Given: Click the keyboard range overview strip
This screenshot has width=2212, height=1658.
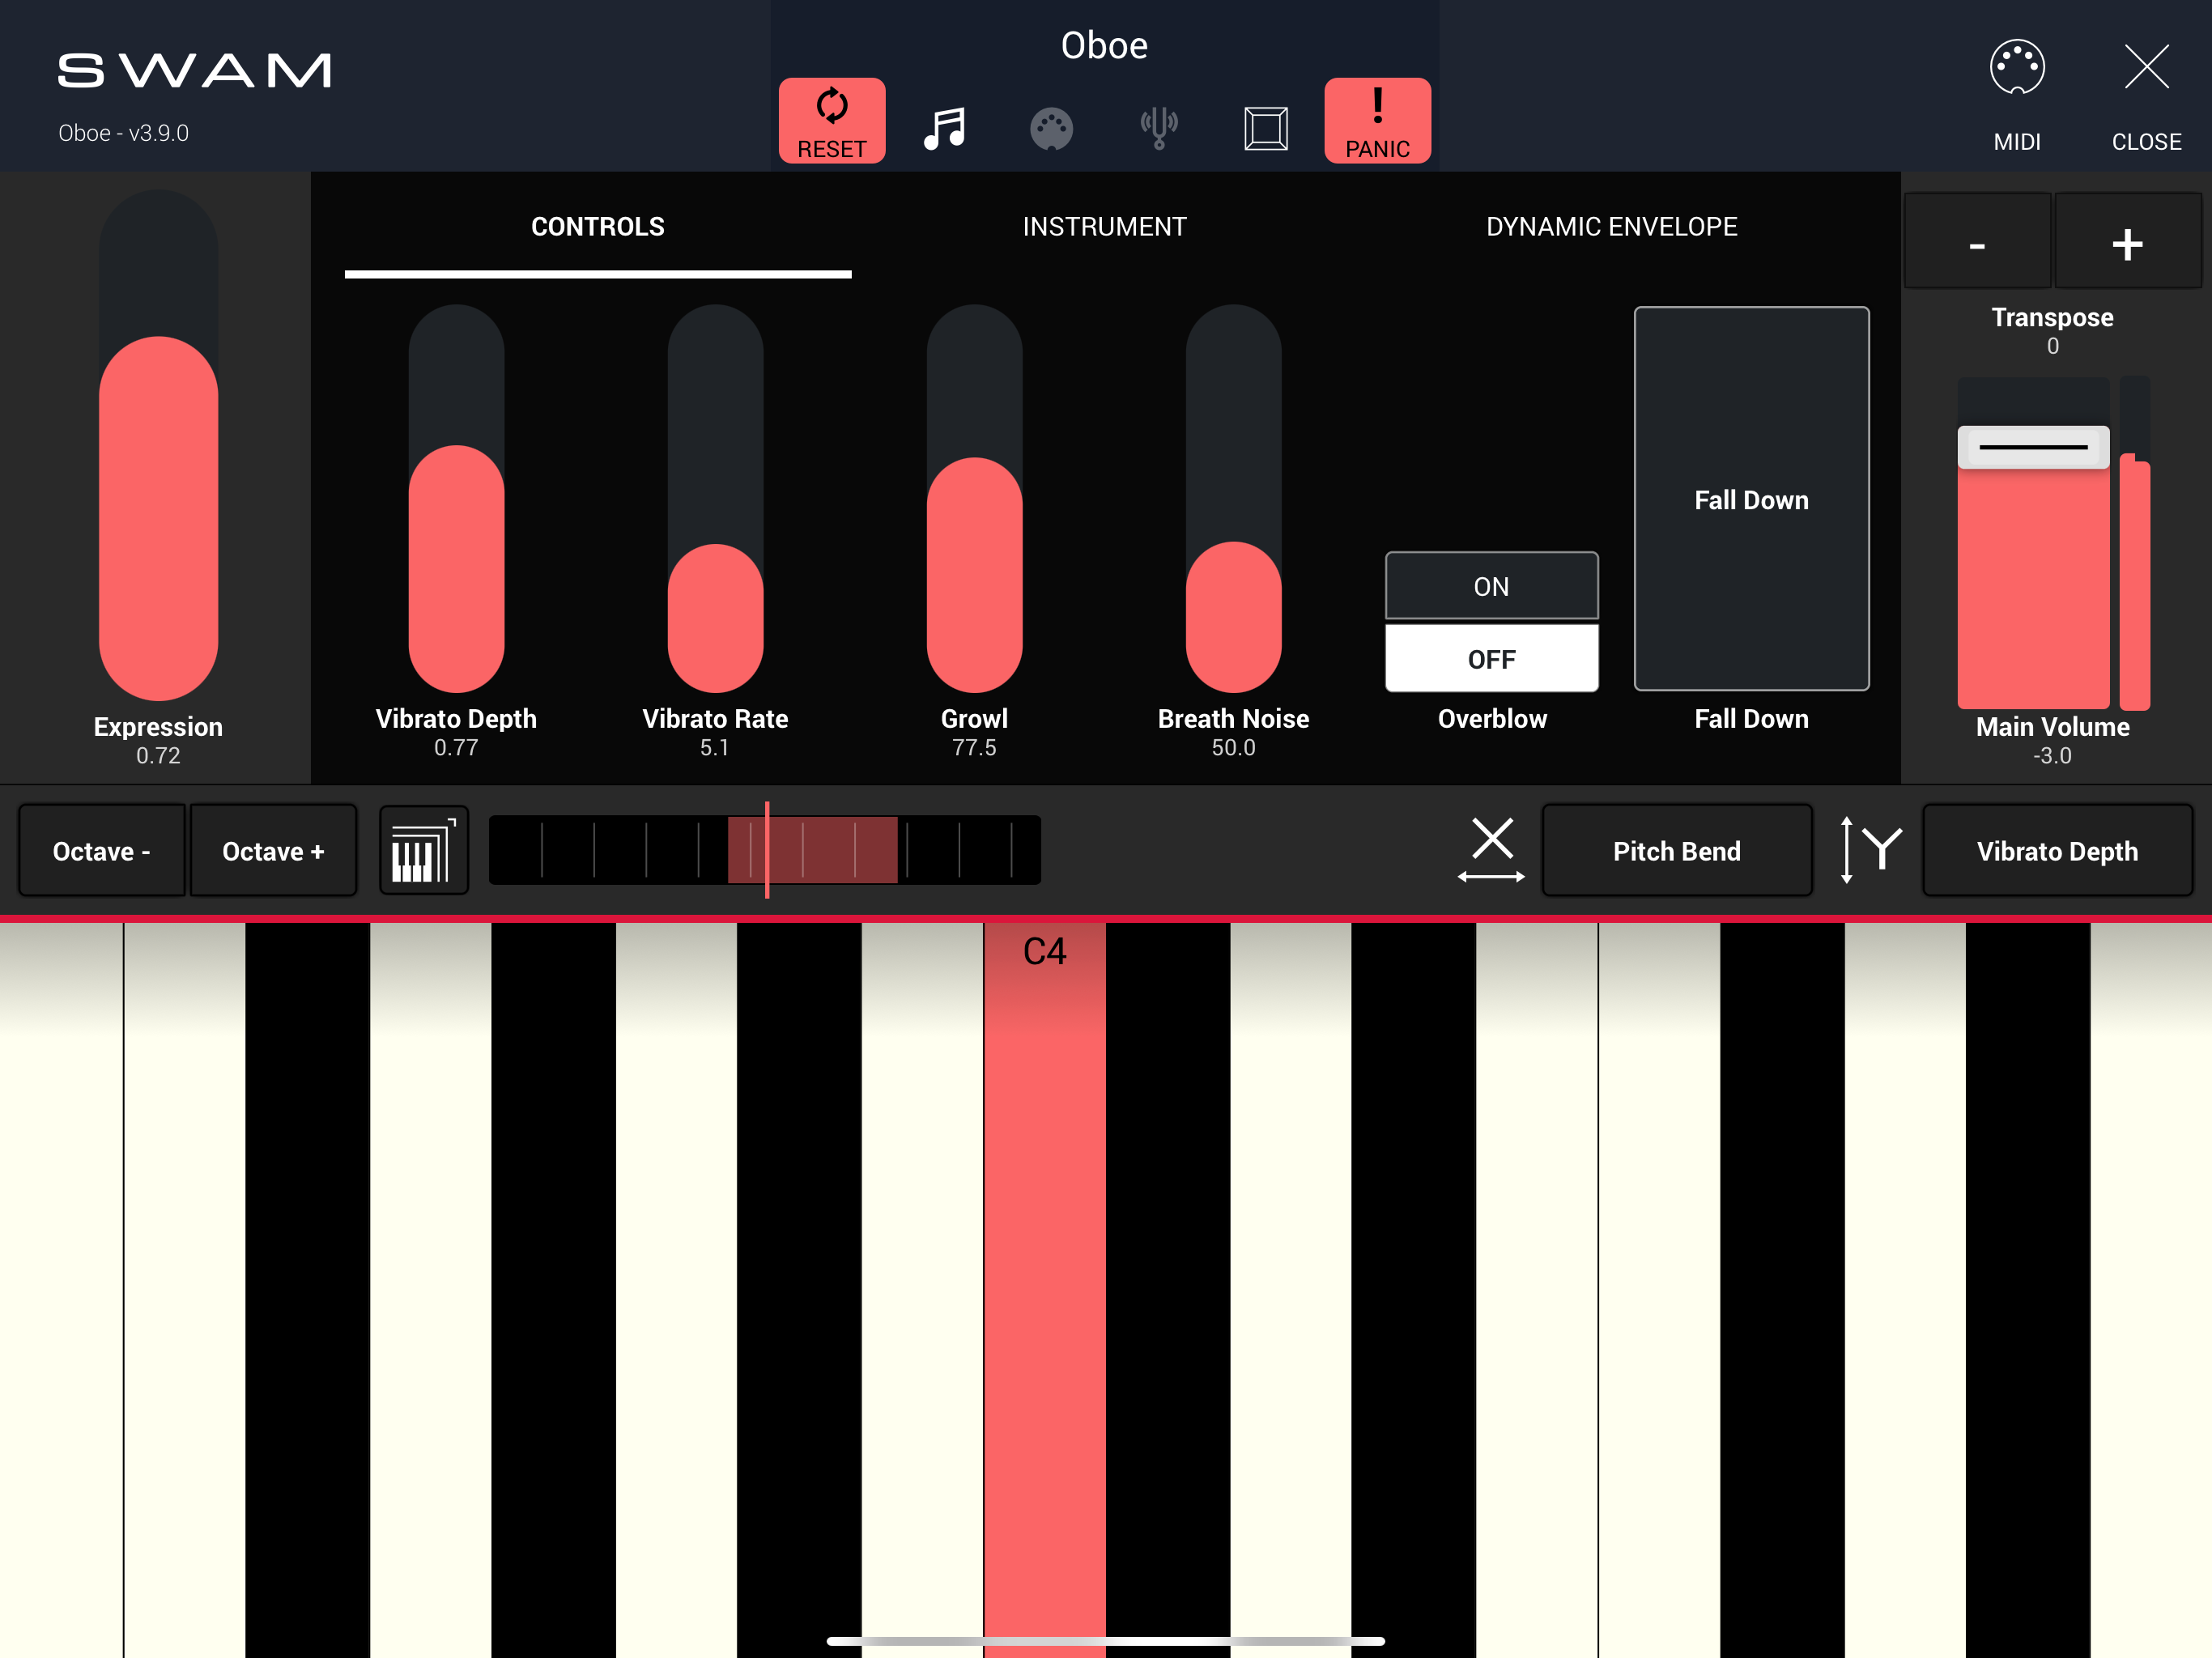Looking at the screenshot, I should click(x=765, y=850).
